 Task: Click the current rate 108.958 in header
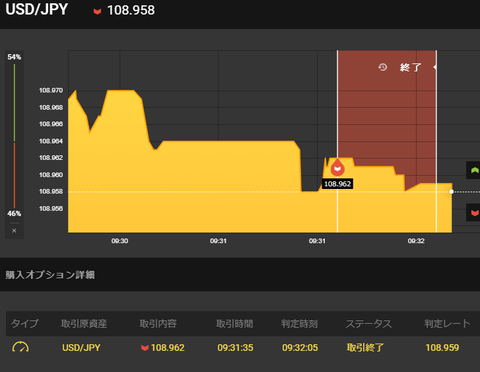click(x=131, y=10)
